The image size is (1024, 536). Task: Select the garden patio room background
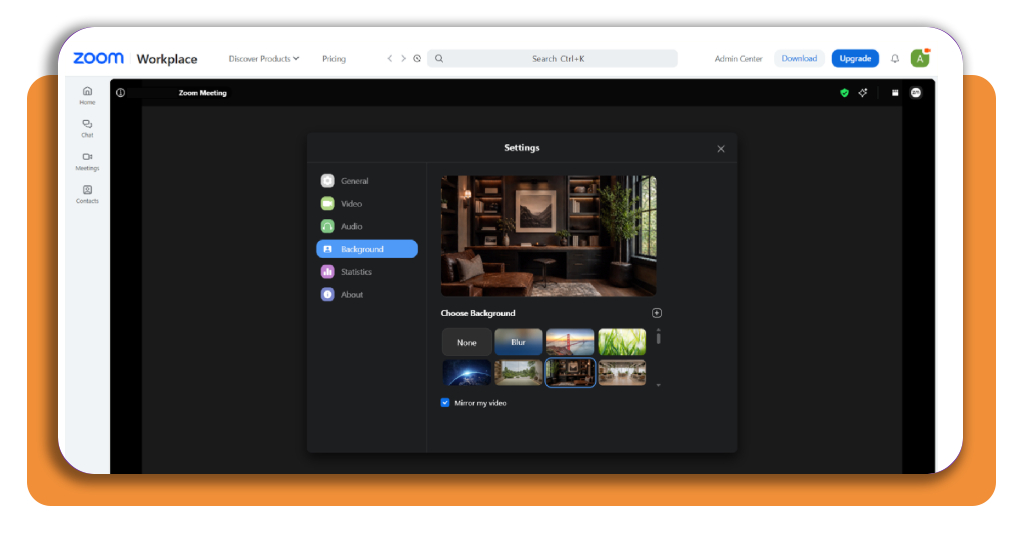click(518, 373)
